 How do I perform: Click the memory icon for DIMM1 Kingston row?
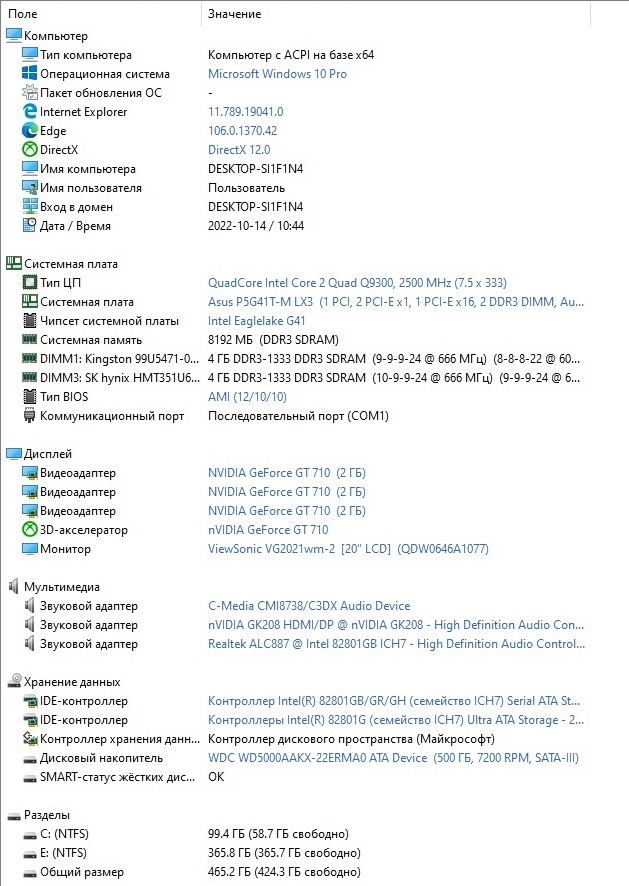pyautogui.click(x=30, y=359)
